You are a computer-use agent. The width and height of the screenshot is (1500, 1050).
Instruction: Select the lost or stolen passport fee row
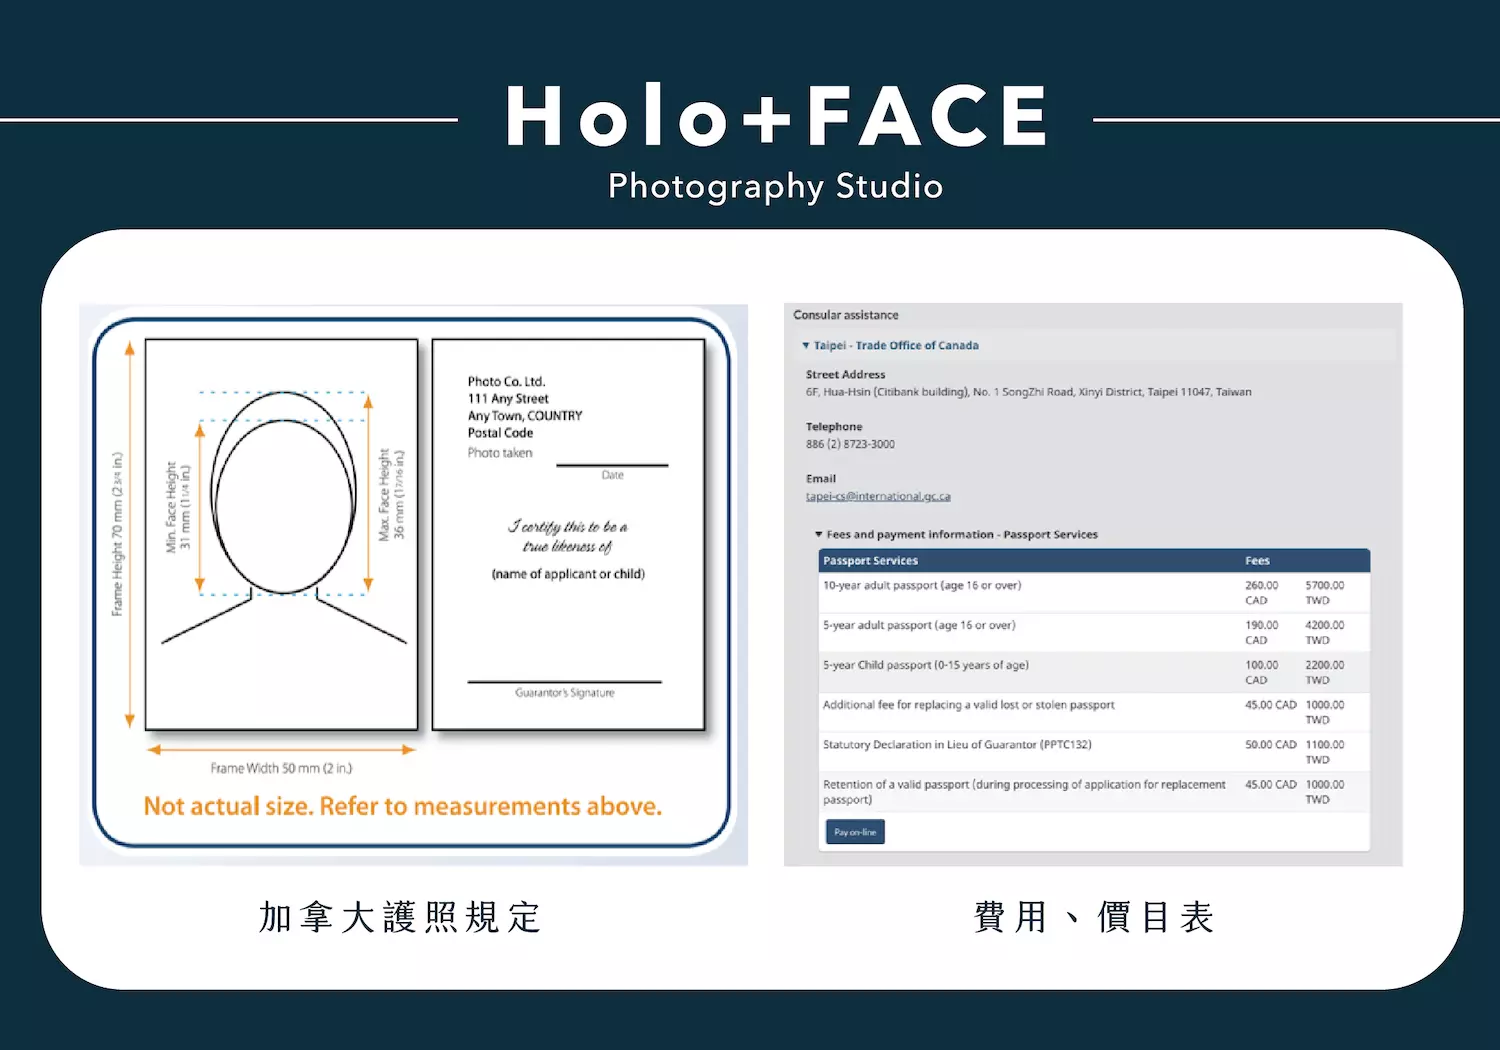coord(1094,713)
